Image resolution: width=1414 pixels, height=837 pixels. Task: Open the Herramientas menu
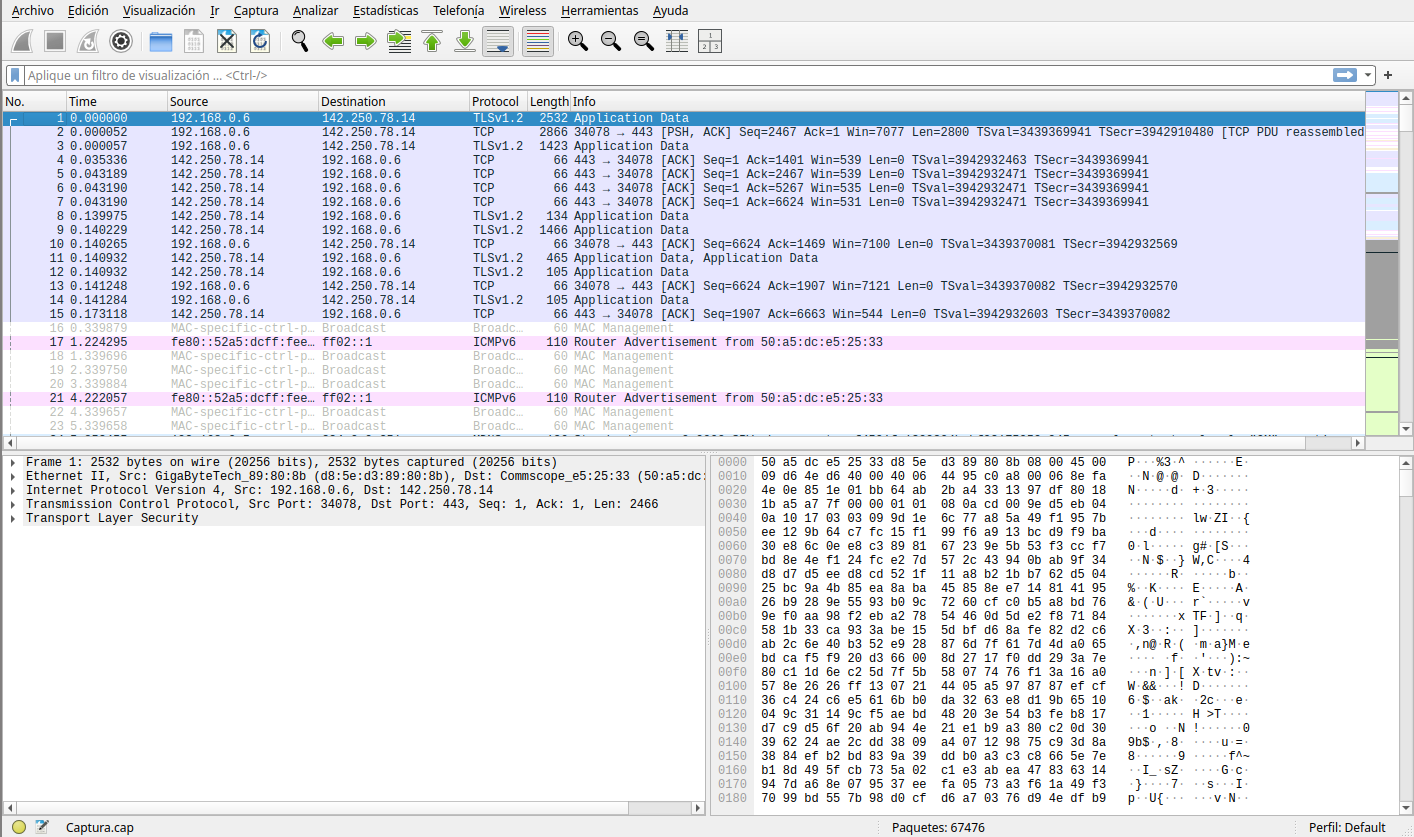click(x=599, y=10)
